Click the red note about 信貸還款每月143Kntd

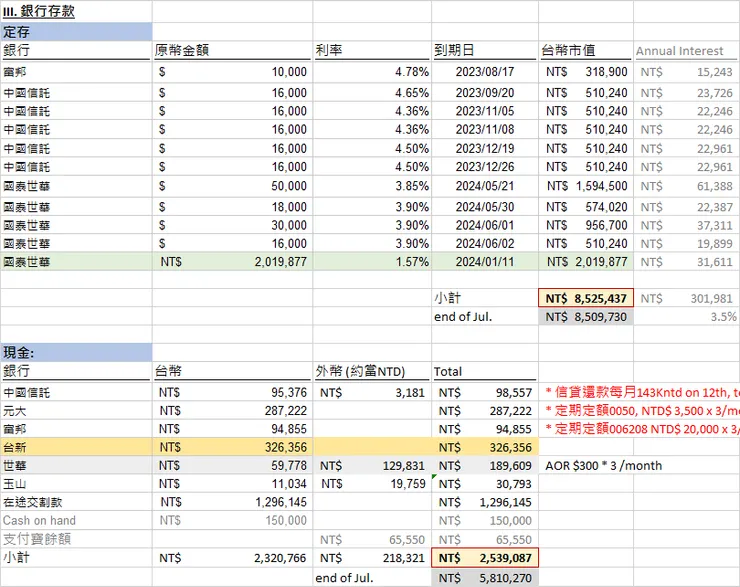[642, 392]
